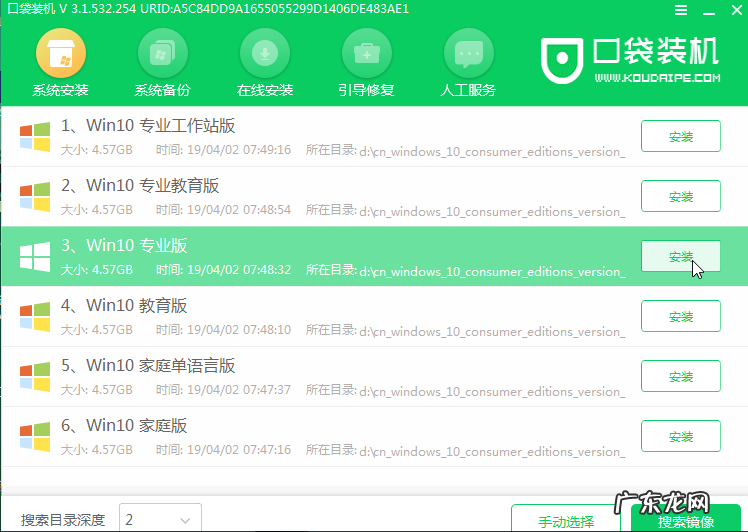Select row title 6、Win10 家庭版
This screenshot has height=532, width=748.
click(x=124, y=426)
